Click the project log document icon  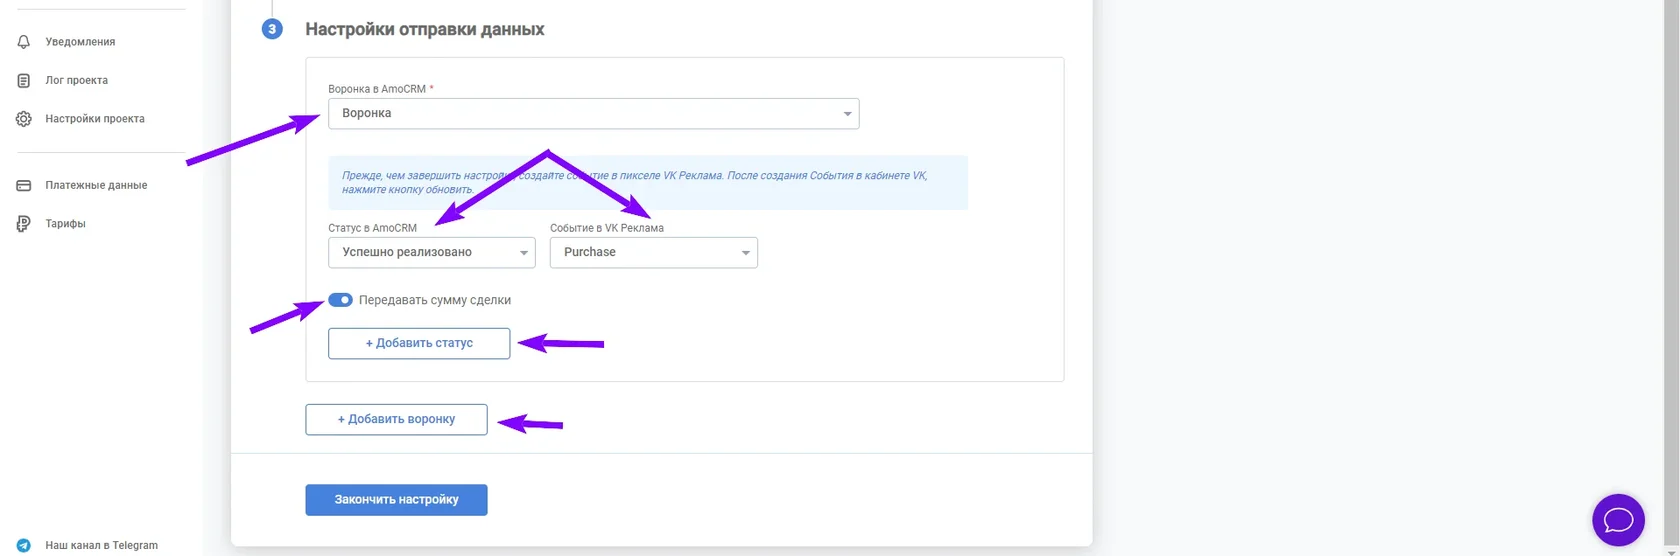click(24, 80)
